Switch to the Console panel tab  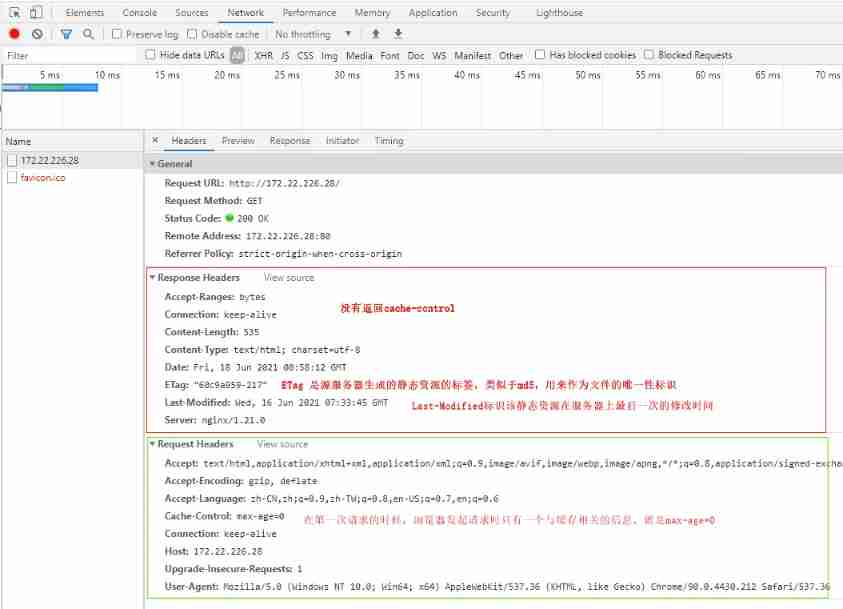pos(139,13)
